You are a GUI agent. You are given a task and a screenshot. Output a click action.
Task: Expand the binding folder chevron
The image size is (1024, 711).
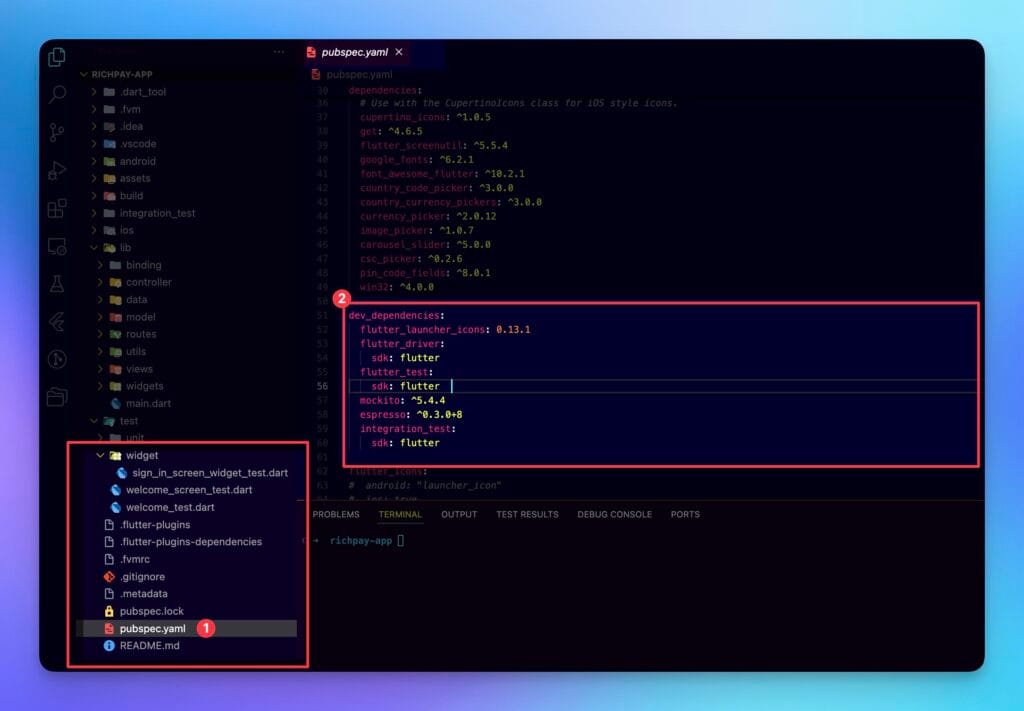pyautogui.click(x=100, y=265)
